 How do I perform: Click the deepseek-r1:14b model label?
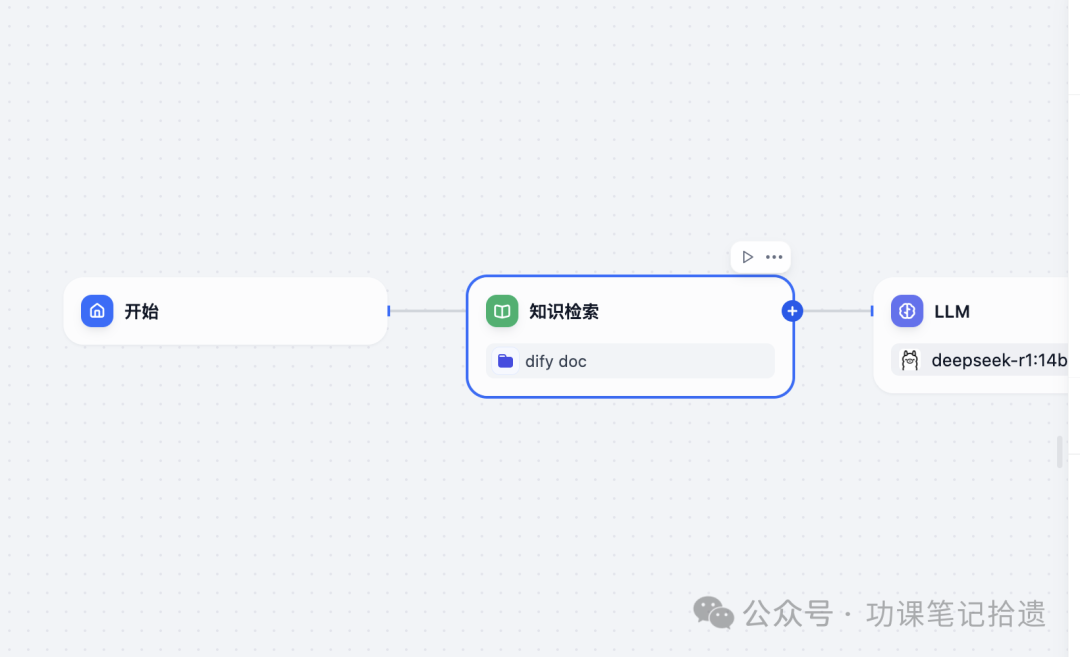tap(998, 360)
